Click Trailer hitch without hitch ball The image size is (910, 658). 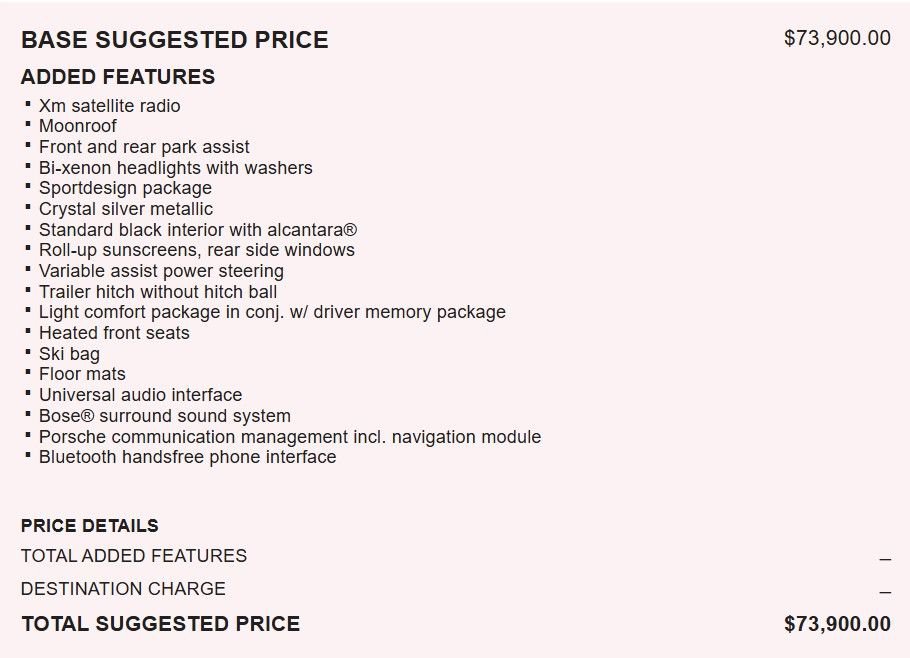click(158, 291)
